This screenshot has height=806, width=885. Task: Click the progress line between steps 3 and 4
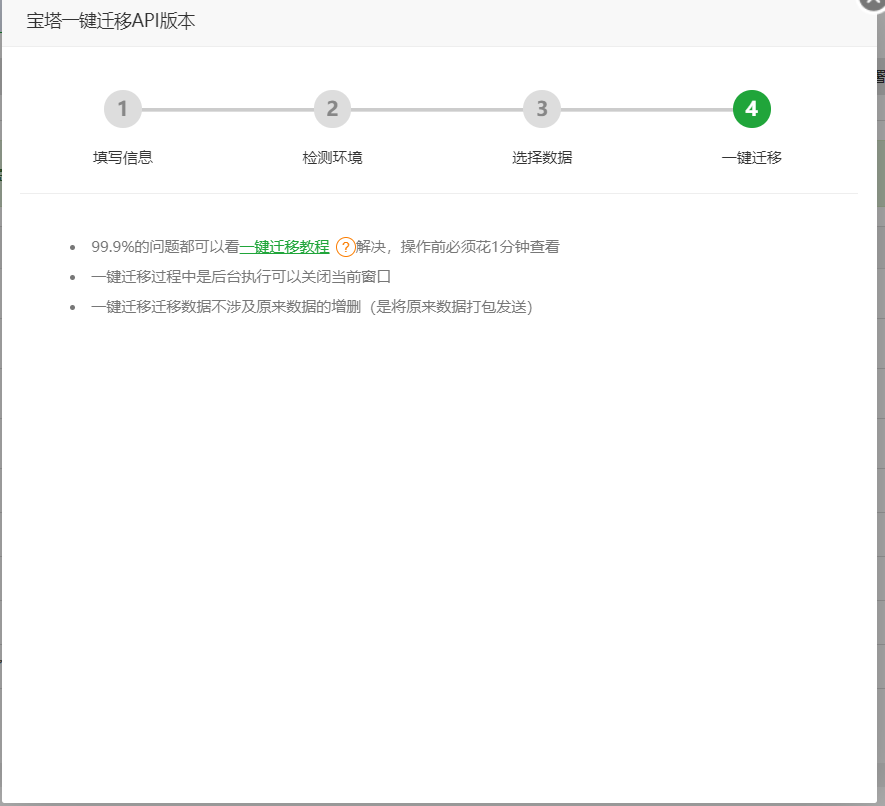pos(646,109)
